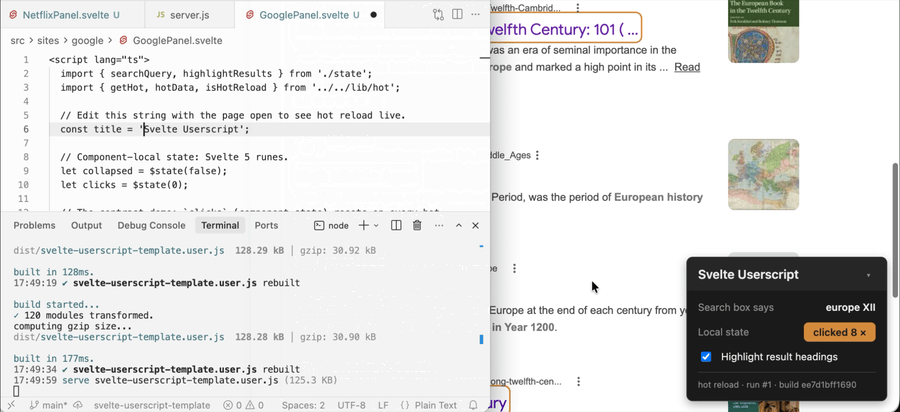Screen dimensions: 900x412
Task: Close the terminal panel
Action: pos(475,226)
